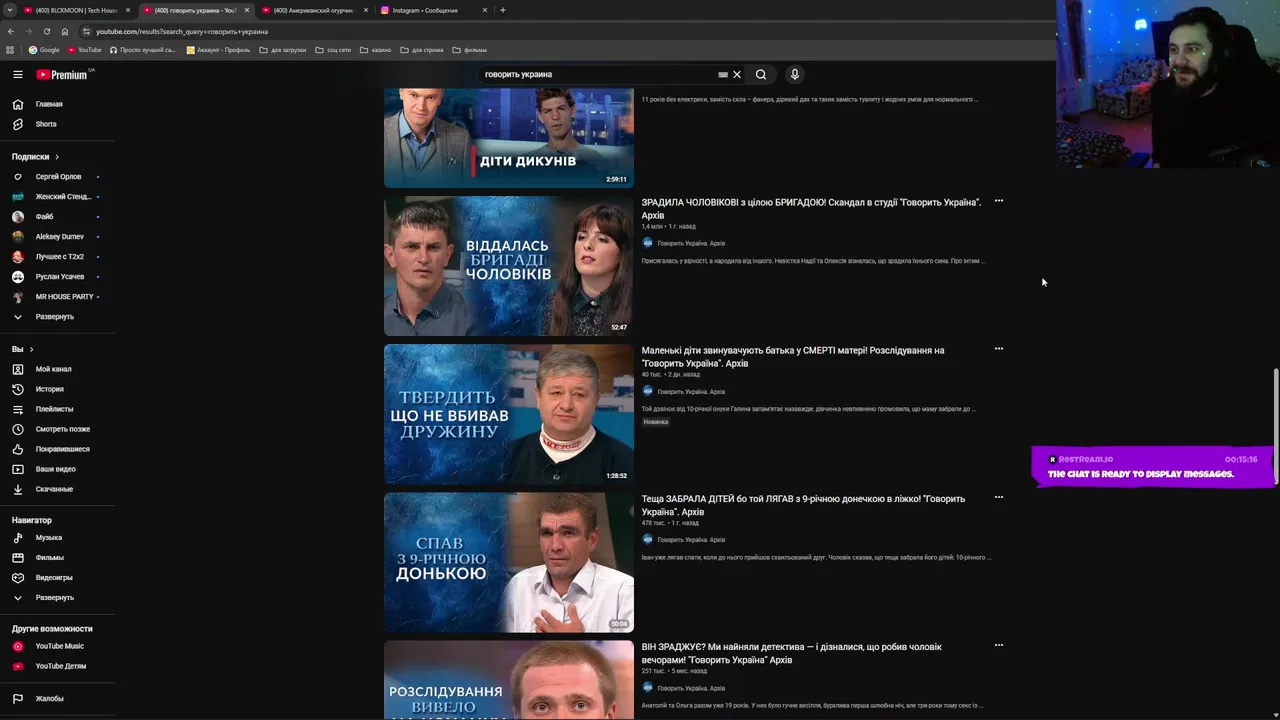Open a new browser tab
1280x720 pixels.
pyautogui.click(x=503, y=10)
